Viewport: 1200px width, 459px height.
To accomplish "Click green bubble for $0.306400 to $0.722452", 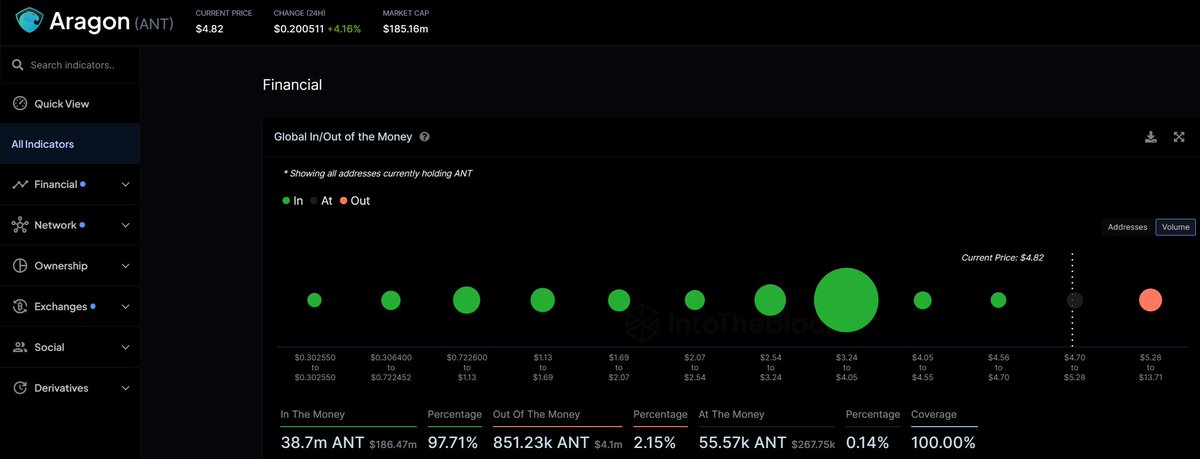I will click(x=391, y=300).
